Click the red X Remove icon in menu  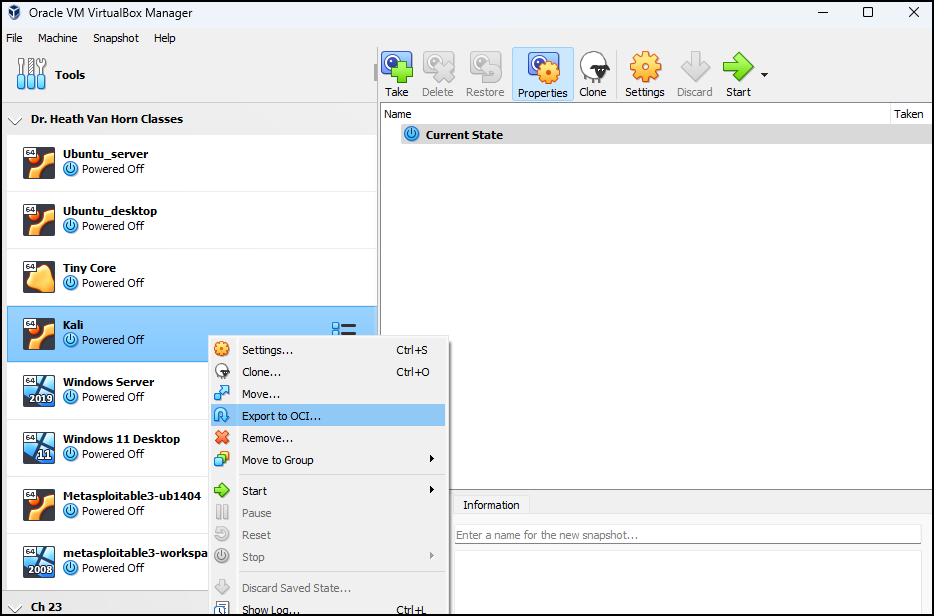pos(222,438)
